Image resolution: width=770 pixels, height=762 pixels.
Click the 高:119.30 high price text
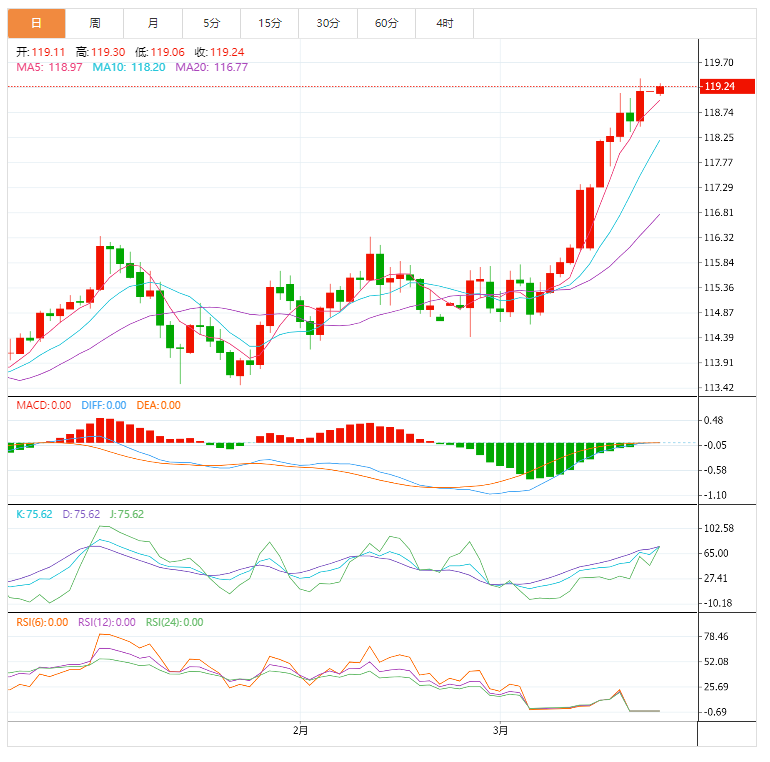coord(101,52)
